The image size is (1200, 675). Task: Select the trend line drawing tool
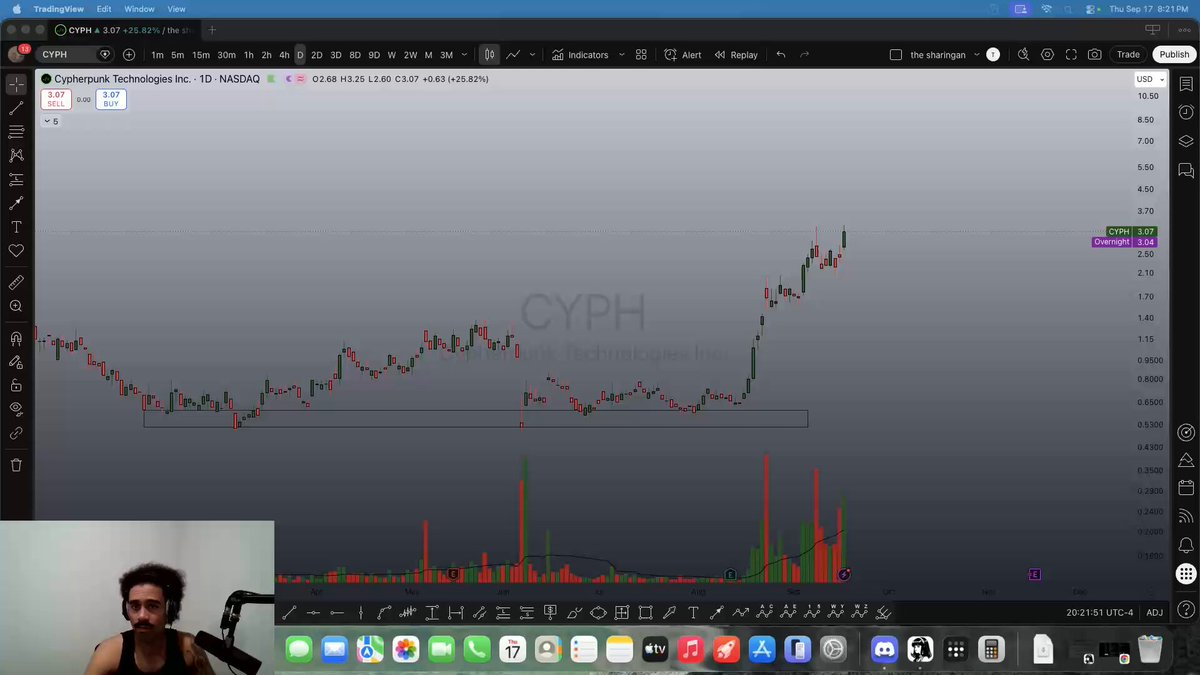point(16,108)
